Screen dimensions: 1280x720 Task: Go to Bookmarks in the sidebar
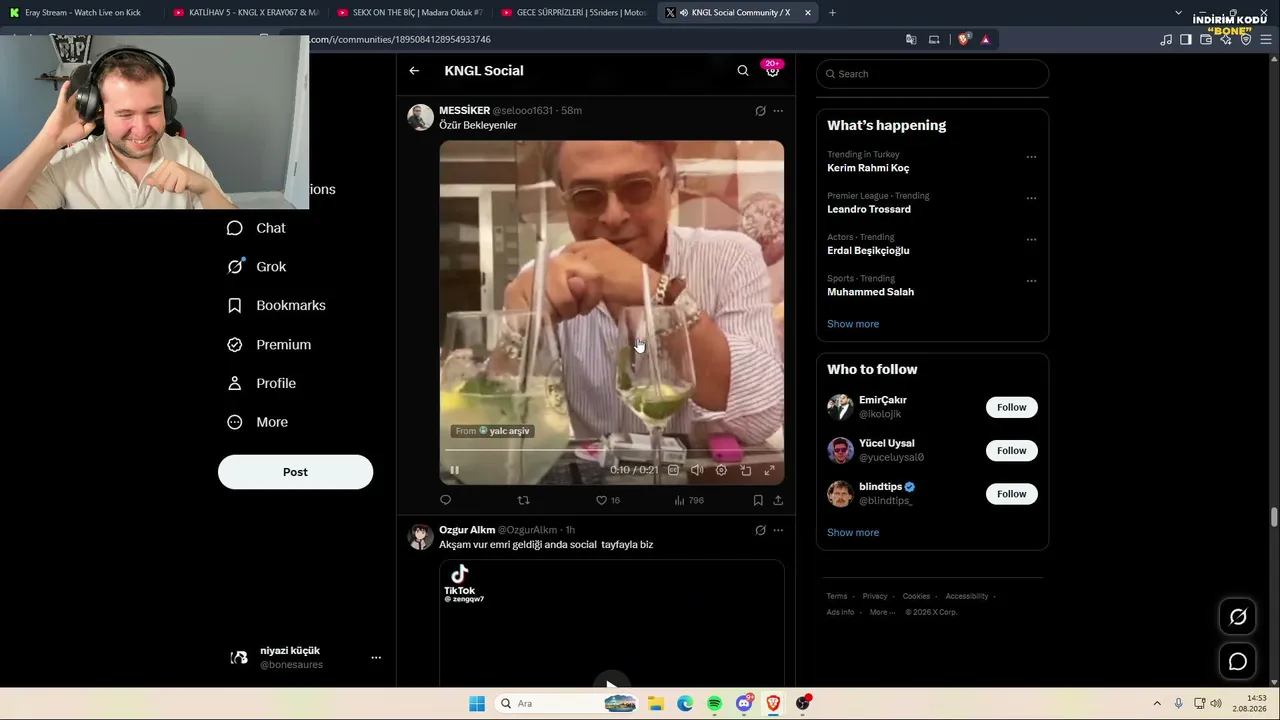point(276,305)
